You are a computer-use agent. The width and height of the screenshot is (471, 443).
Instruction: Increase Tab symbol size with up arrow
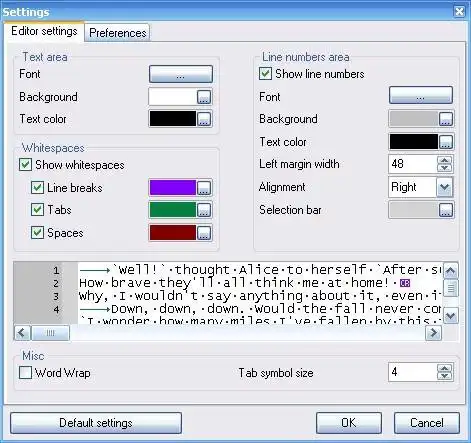444,368
